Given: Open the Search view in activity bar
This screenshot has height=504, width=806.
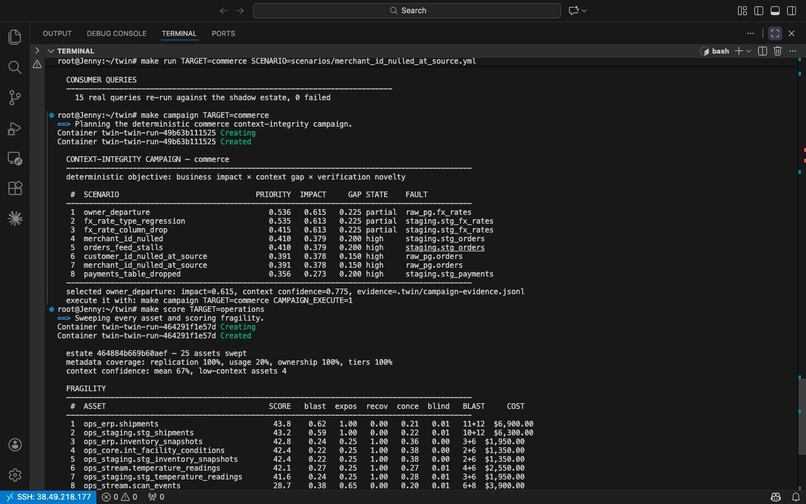Looking at the screenshot, I should click(x=14, y=67).
